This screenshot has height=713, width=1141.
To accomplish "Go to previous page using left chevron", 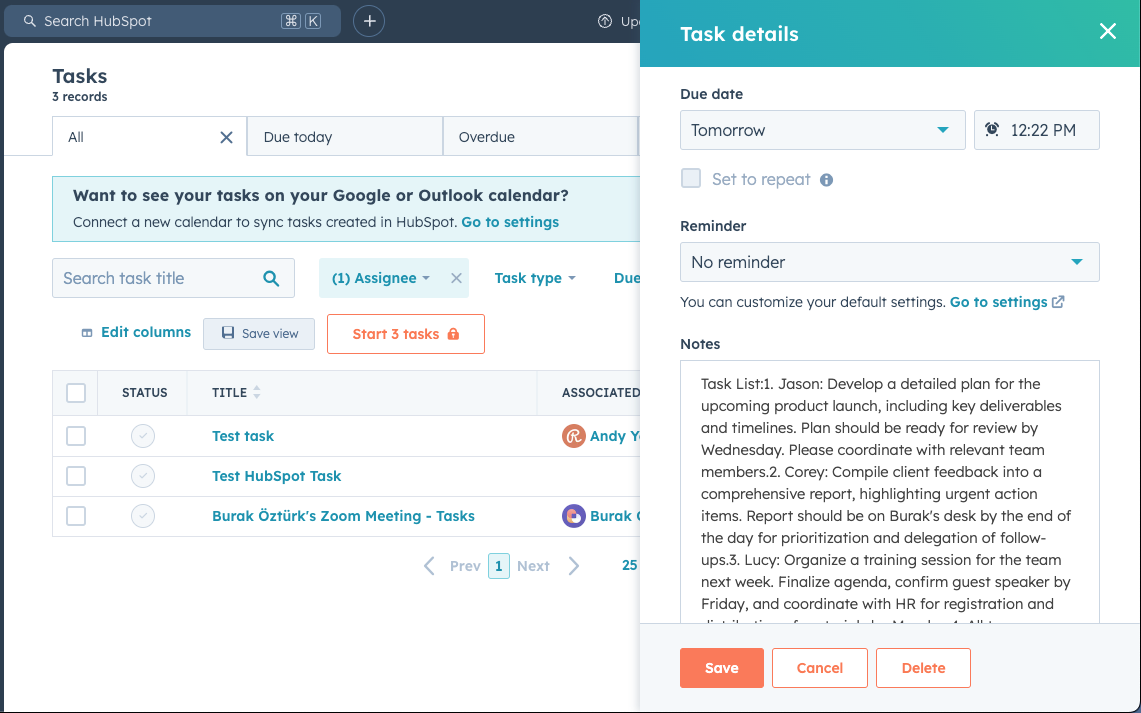I will coord(429,566).
